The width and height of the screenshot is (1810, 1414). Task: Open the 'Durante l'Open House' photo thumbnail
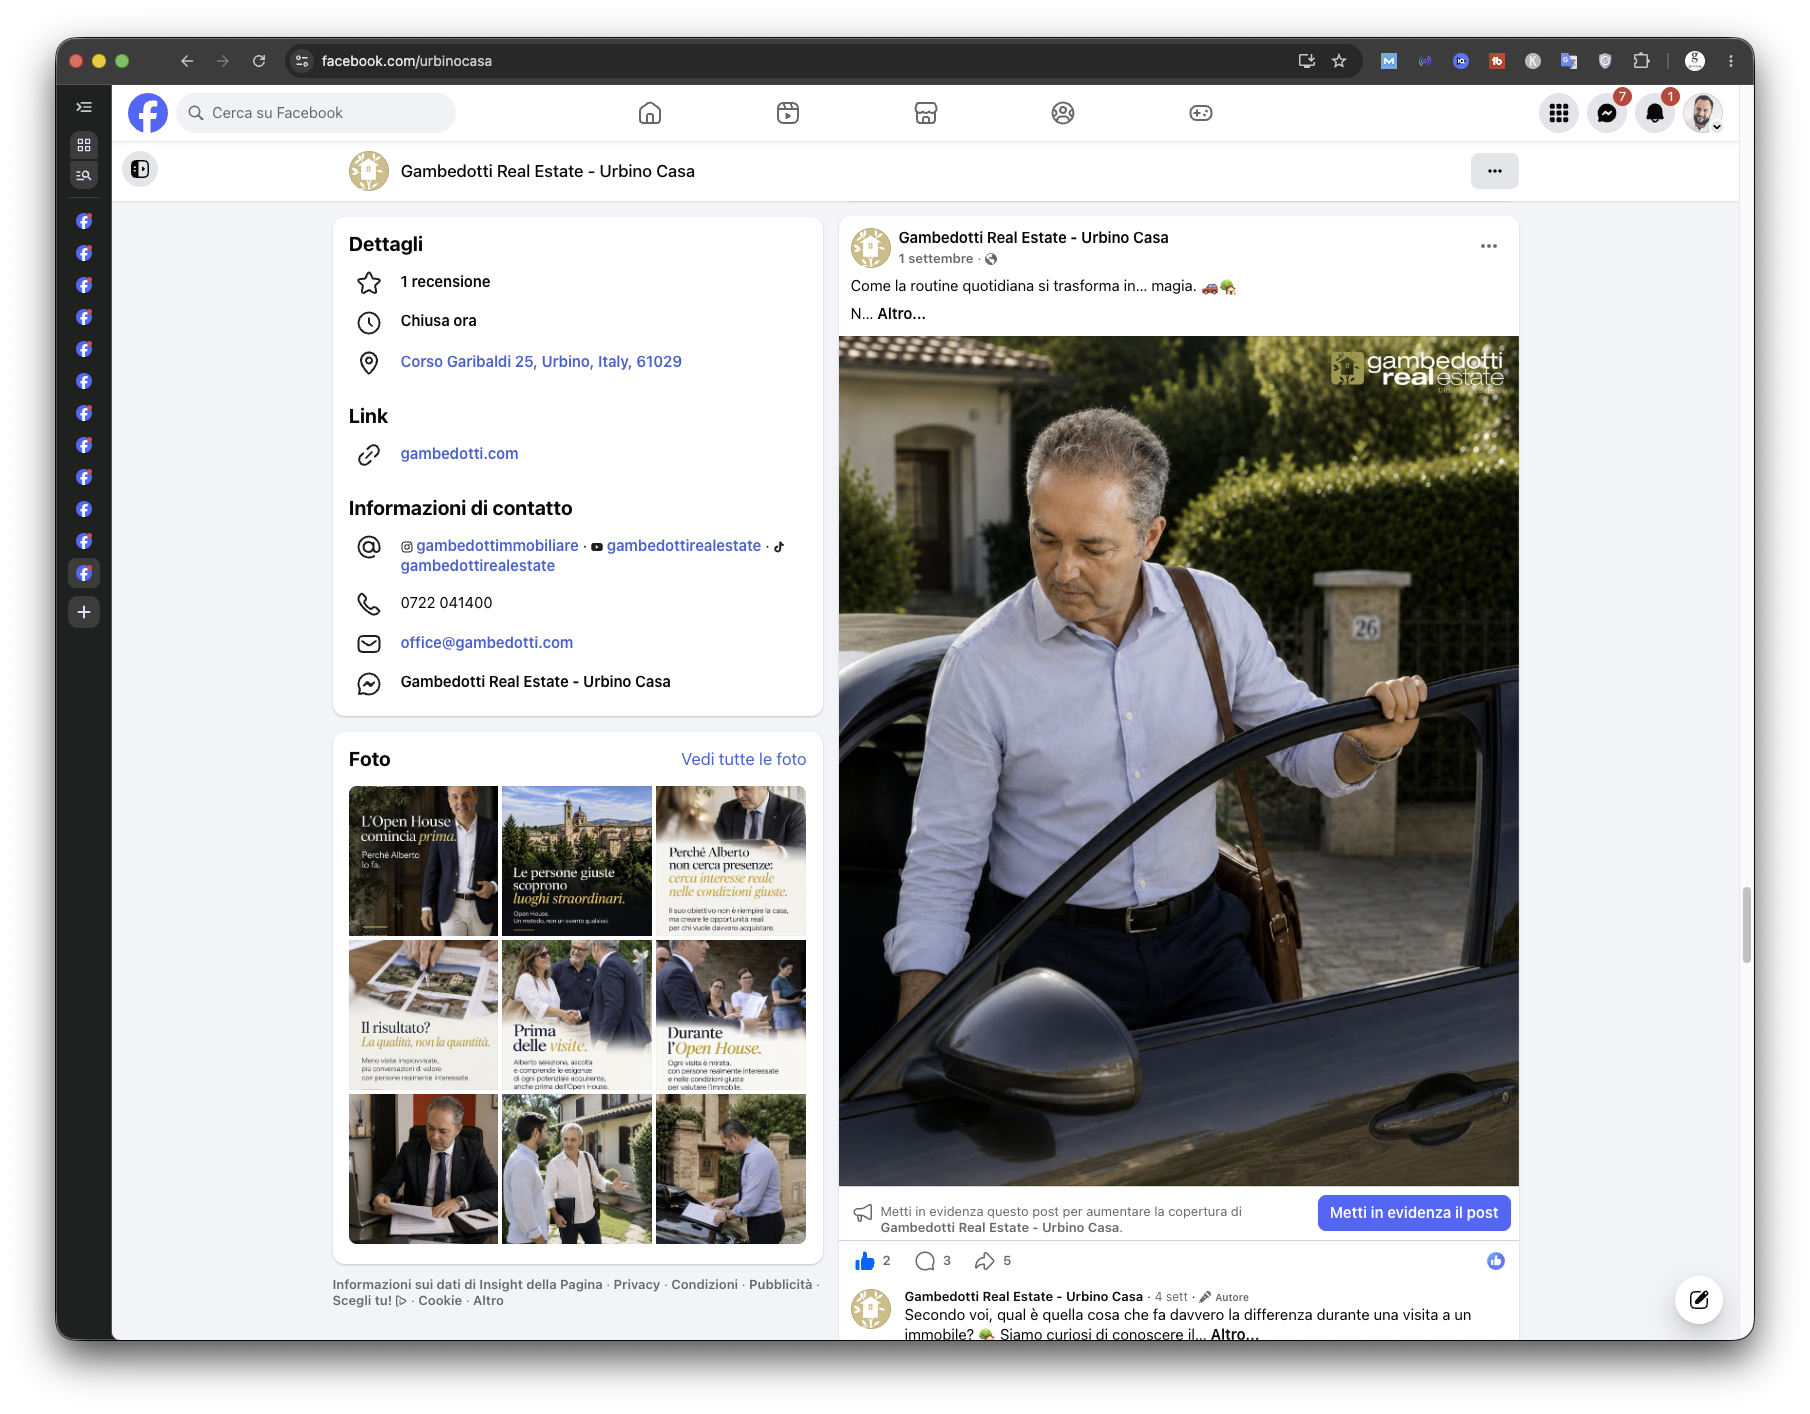[x=731, y=1015]
